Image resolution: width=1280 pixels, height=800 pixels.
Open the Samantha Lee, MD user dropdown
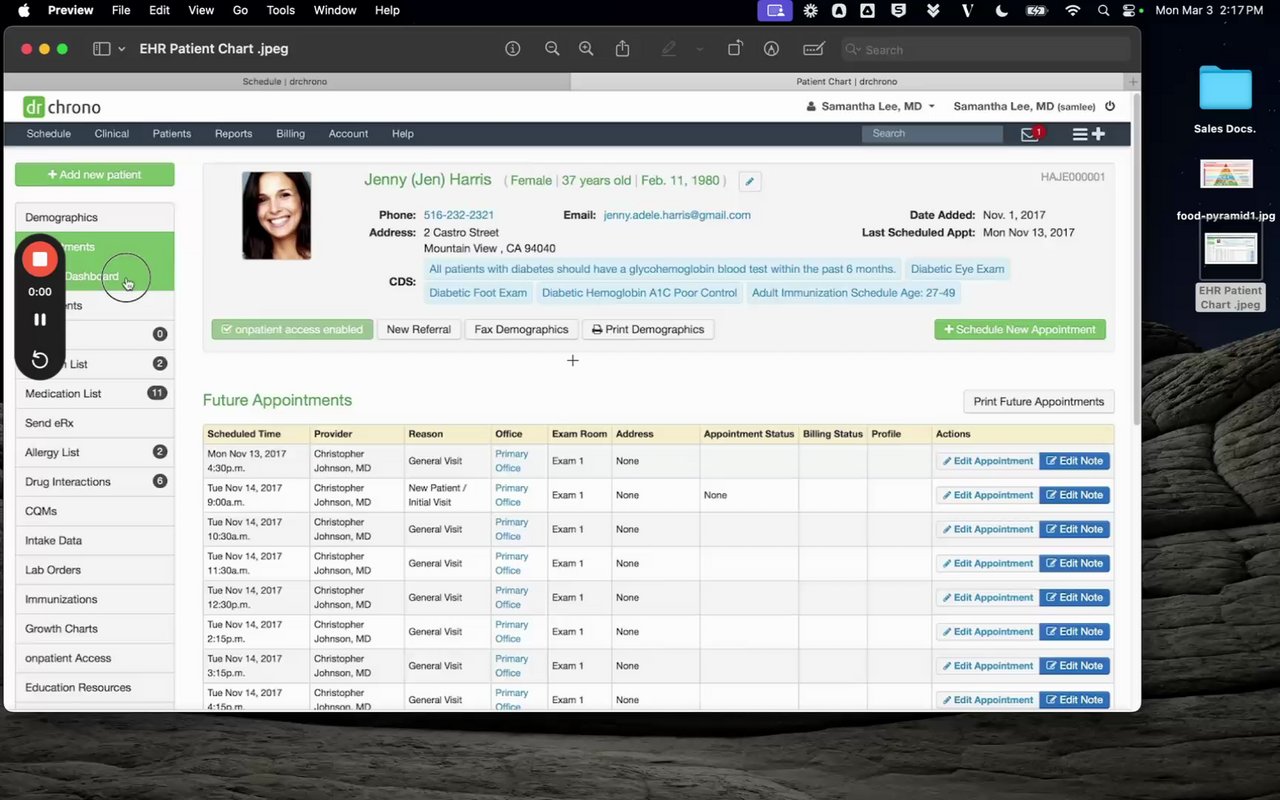click(x=871, y=106)
